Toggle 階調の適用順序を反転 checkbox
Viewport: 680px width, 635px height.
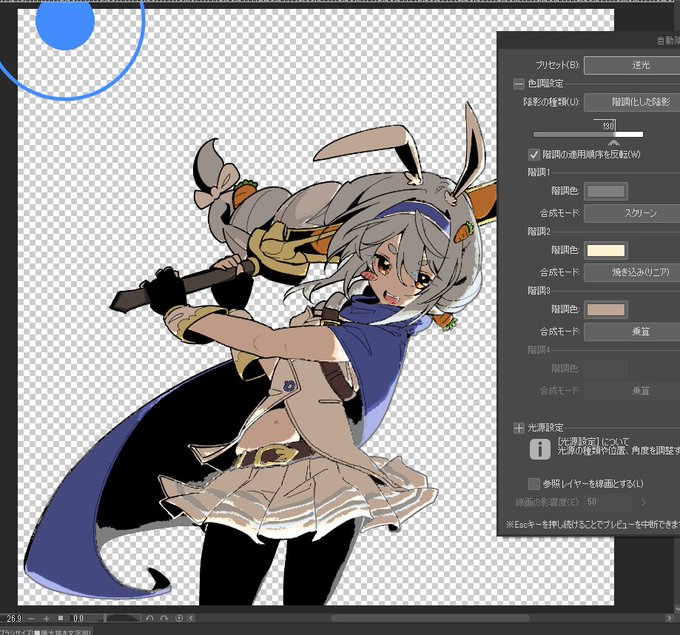534,154
